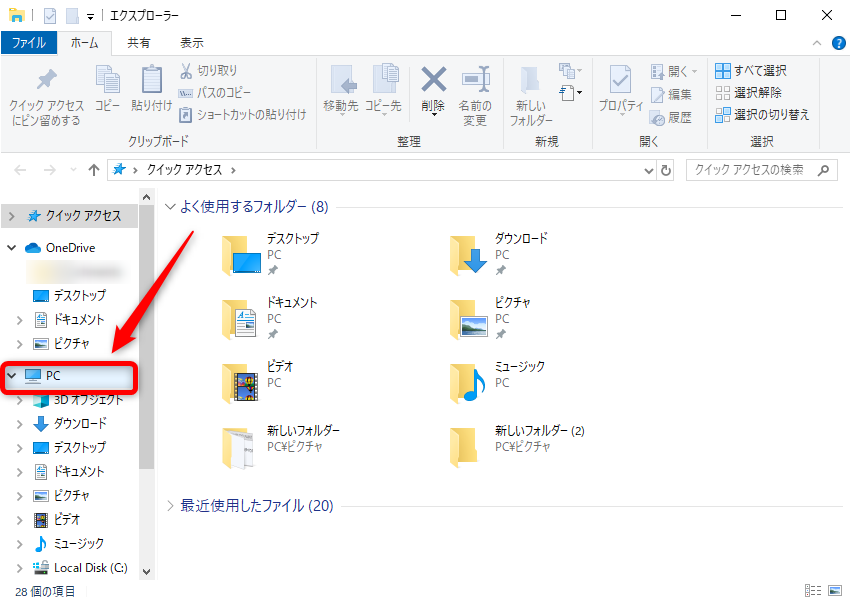
Task: Select the 貼り付け (Paste) icon in the ribbon
Action: click(x=151, y=90)
